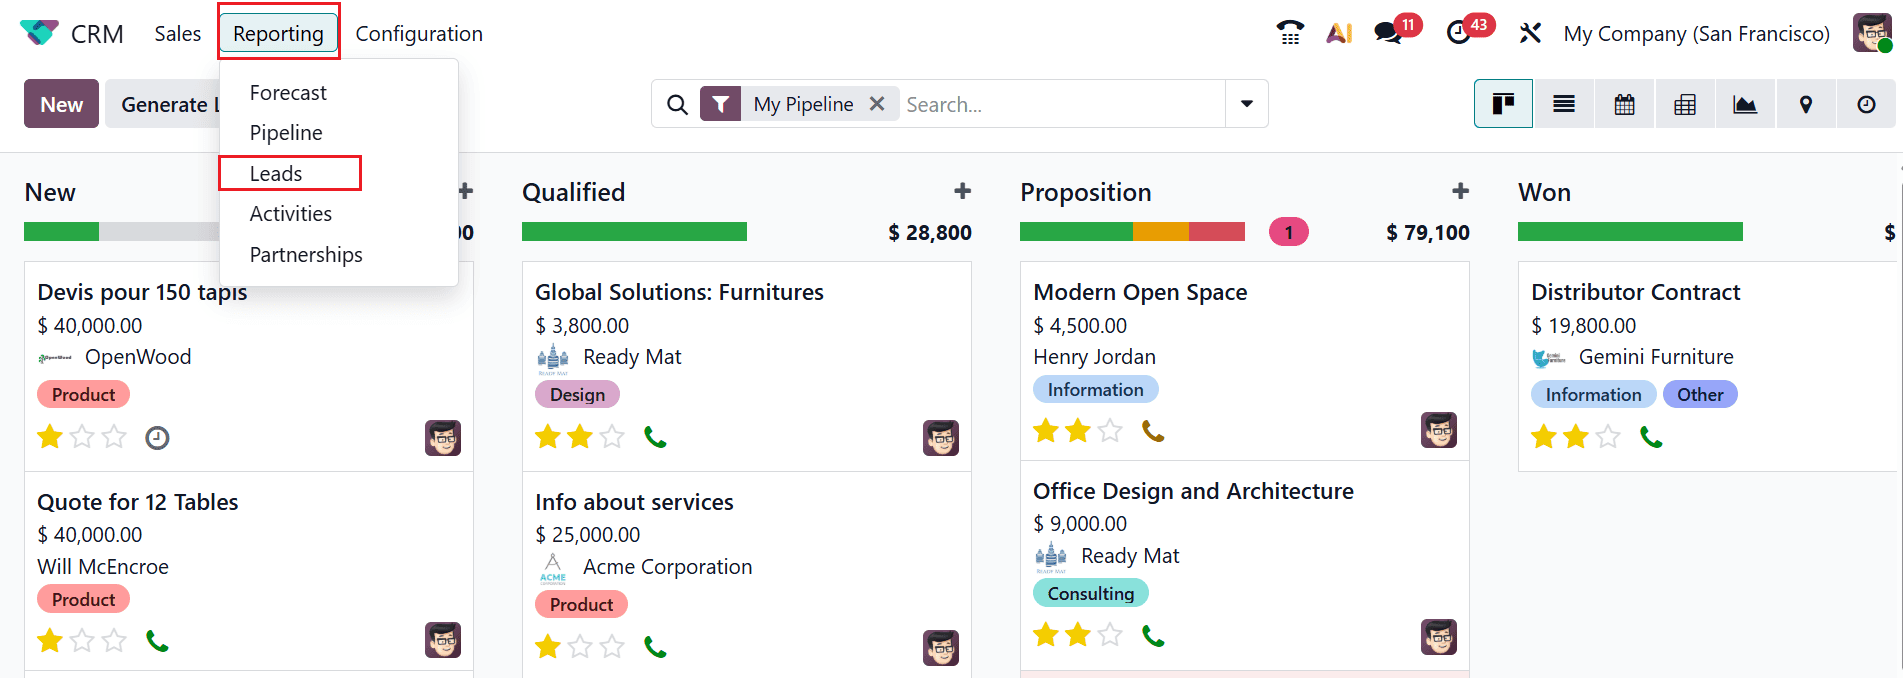The image size is (1903, 678).
Task: Click salesperson avatar on Modern Open Space card
Action: pyautogui.click(x=1439, y=430)
